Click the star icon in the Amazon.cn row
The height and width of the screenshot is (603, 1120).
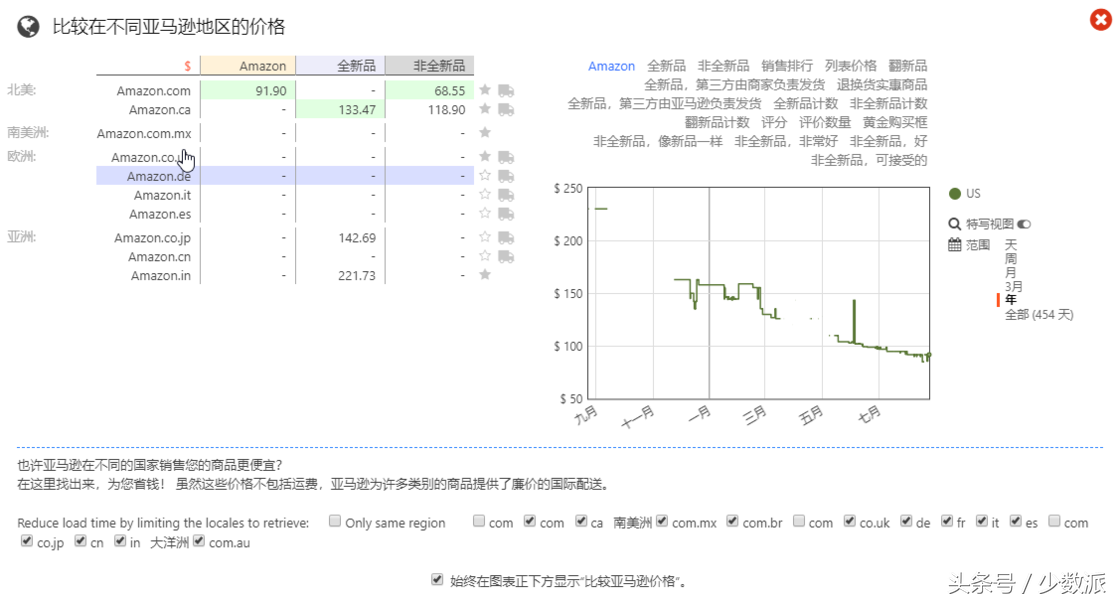coord(485,256)
